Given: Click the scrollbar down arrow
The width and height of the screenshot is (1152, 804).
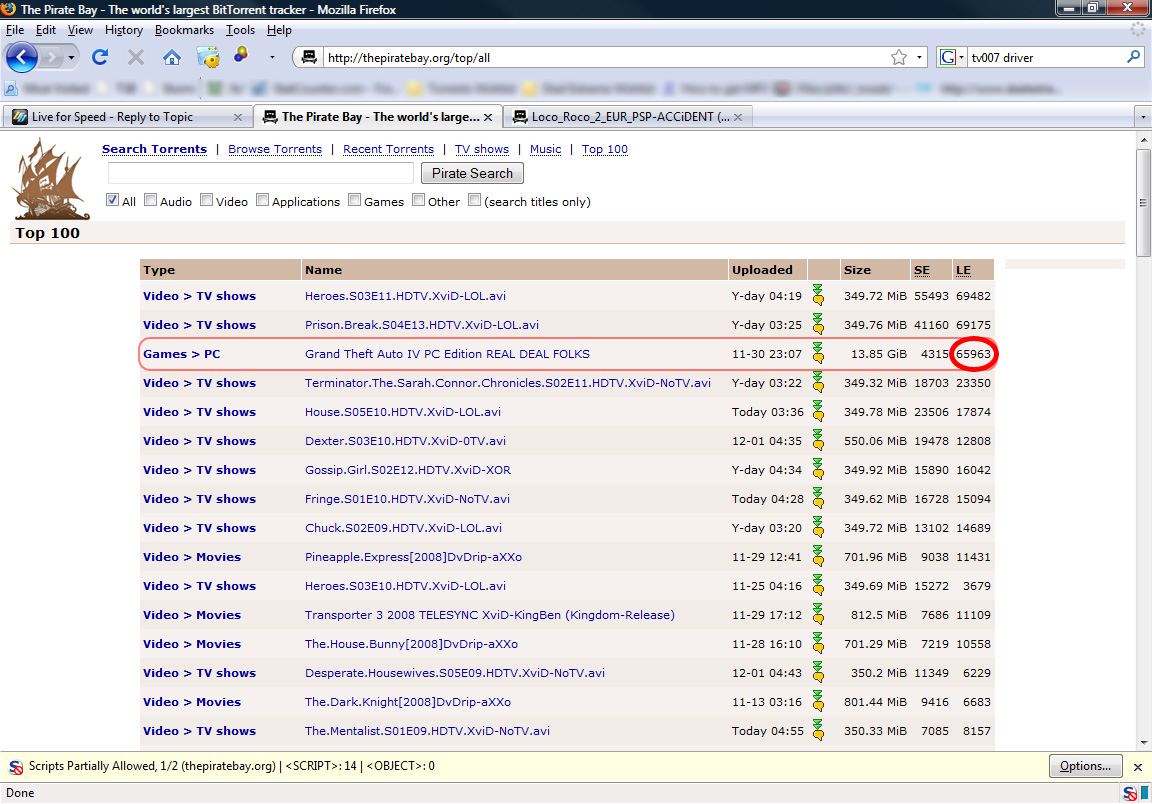Looking at the screenshot, I should coord(1142,742).
